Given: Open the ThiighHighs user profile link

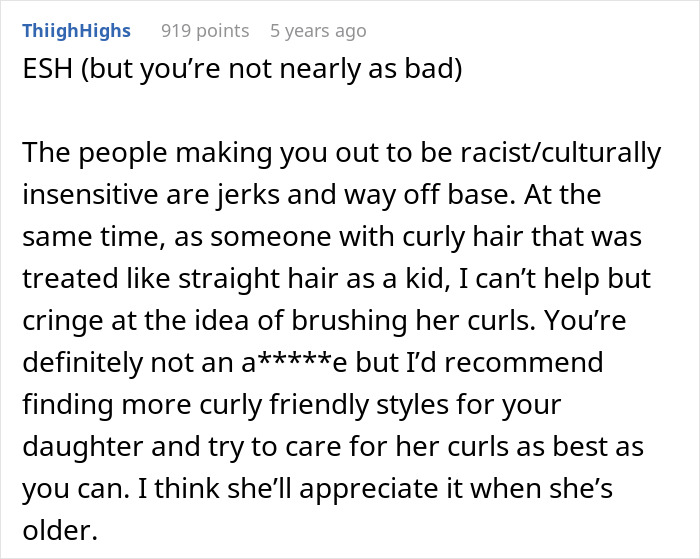Looking at the screenshot, I should pyautogui.click(x=76, y=31).
